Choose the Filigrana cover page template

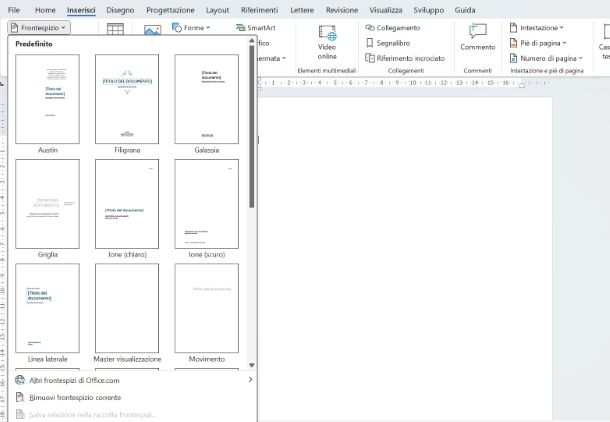(x=127, y=100)
